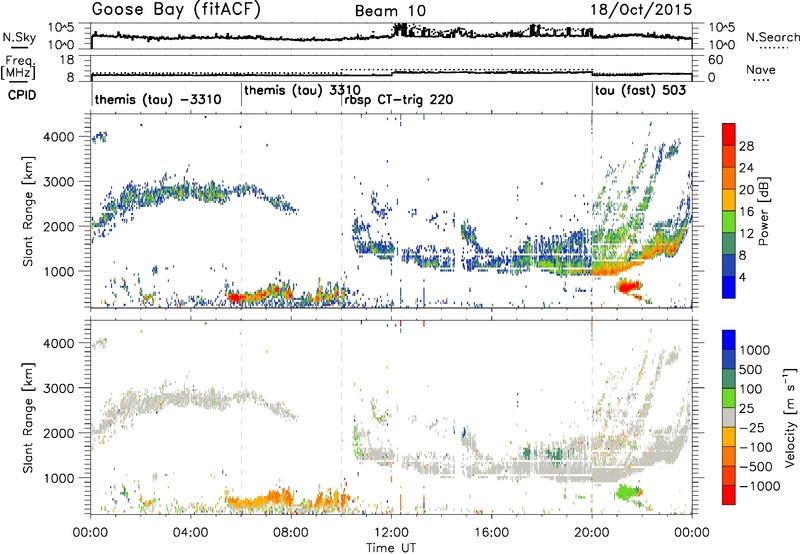Pick the gray -25 to 25 Velocity swatch

coord(729,417)
